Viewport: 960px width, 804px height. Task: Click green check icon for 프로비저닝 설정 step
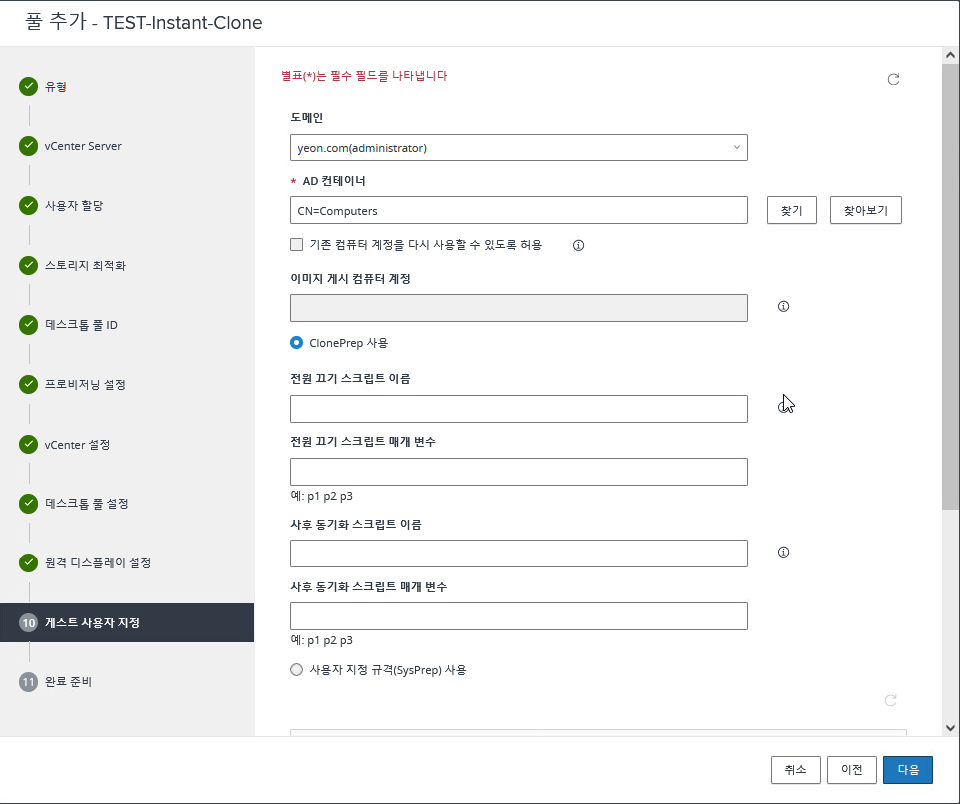[x=28, y=384]
